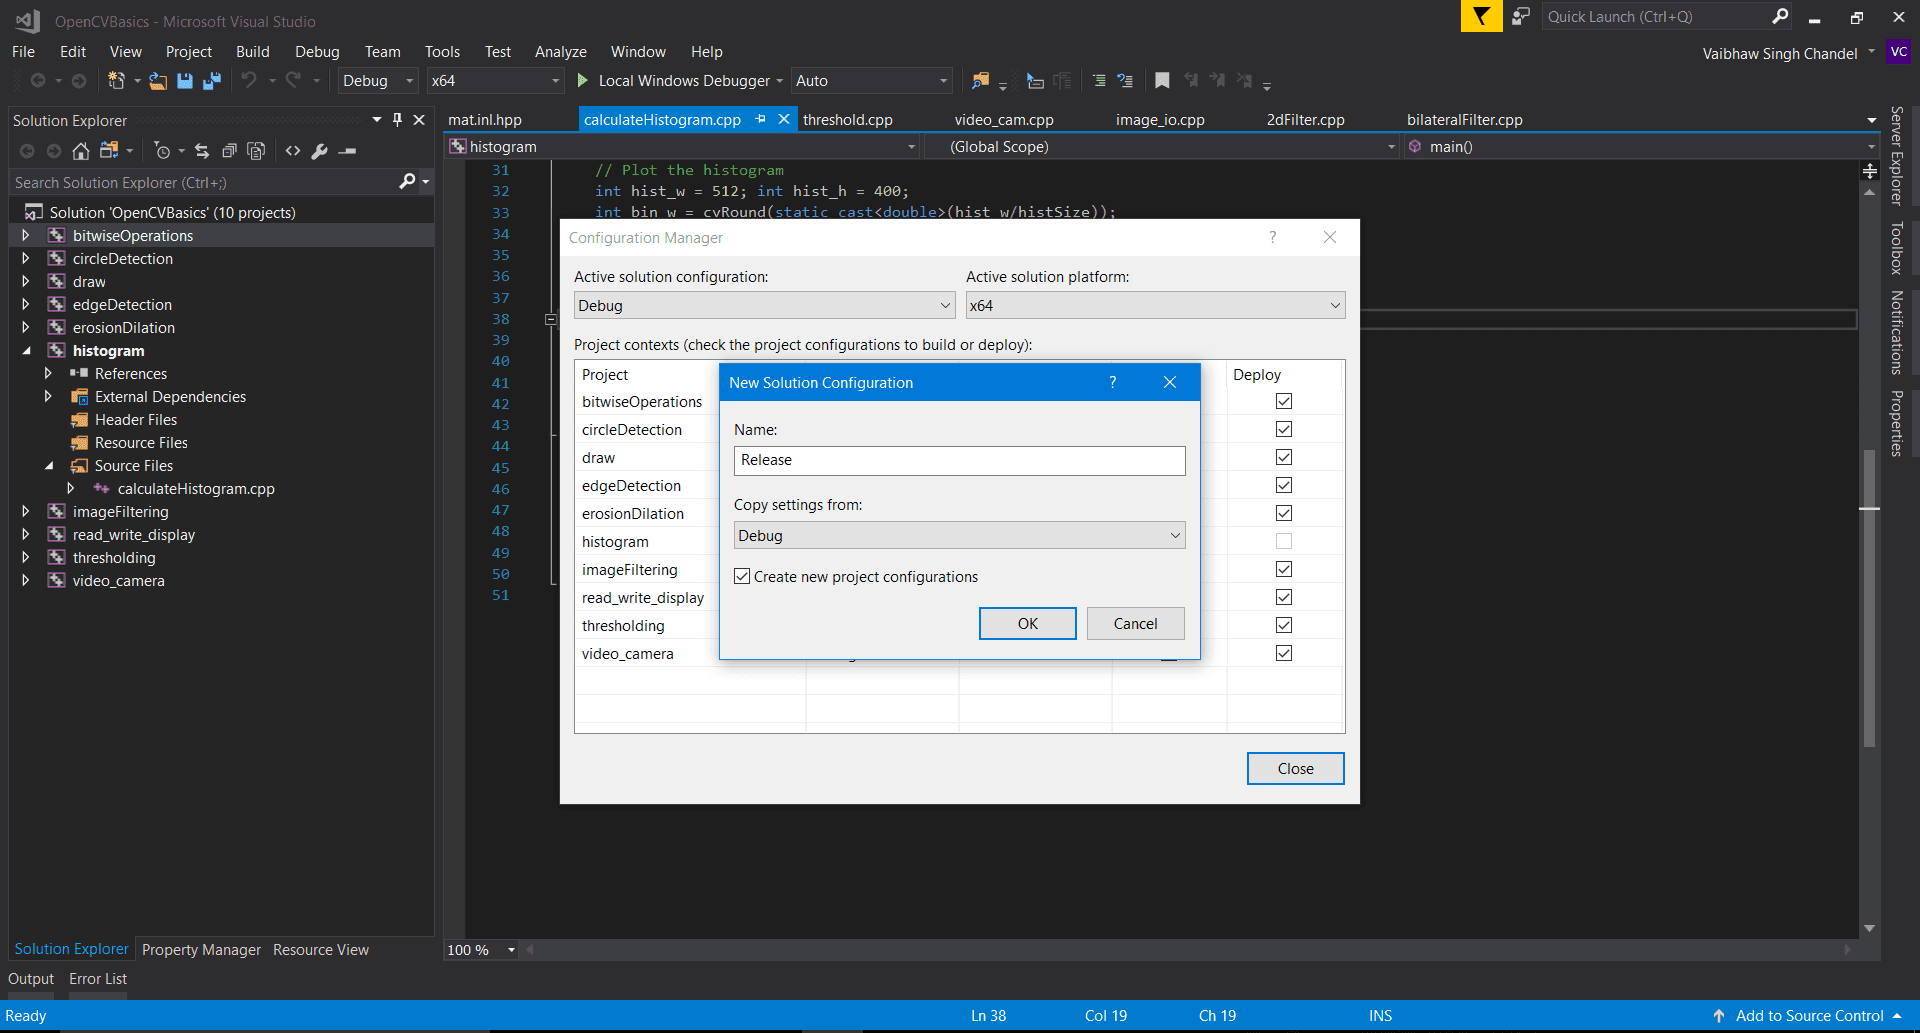The image size is (1920, 1033).
Task: Expand bitwiseOperations project in Solution Explorer
Action: (x=26, y=236)
